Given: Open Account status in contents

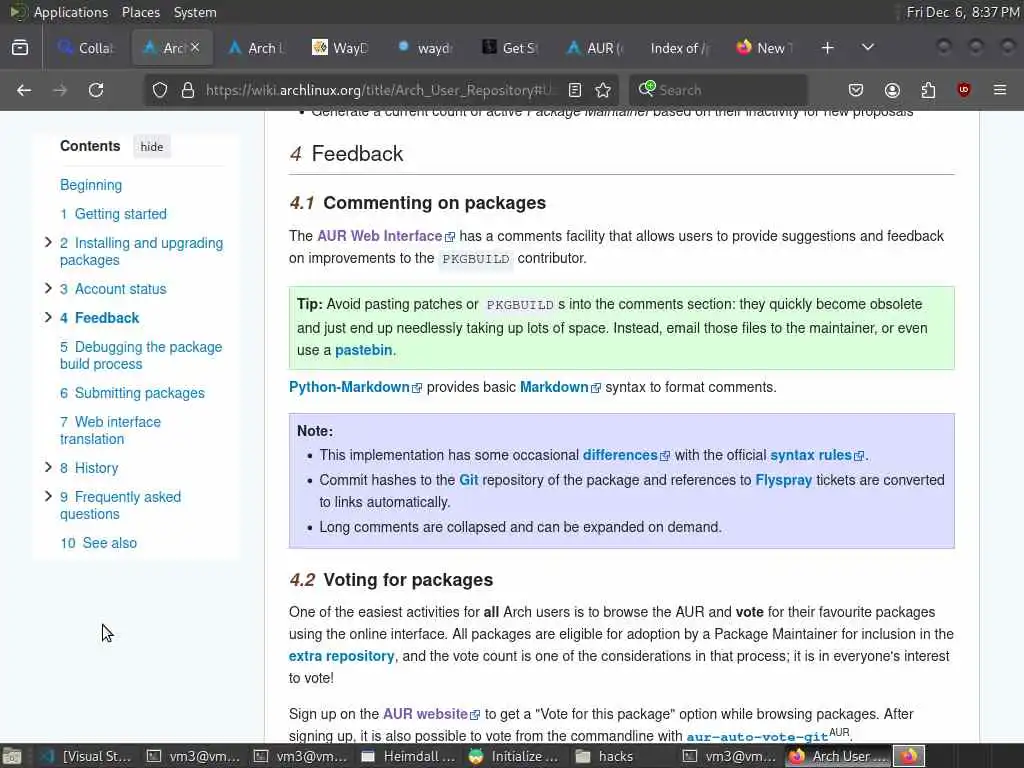Looking at the screenshot, I should [x=113, y=289].
